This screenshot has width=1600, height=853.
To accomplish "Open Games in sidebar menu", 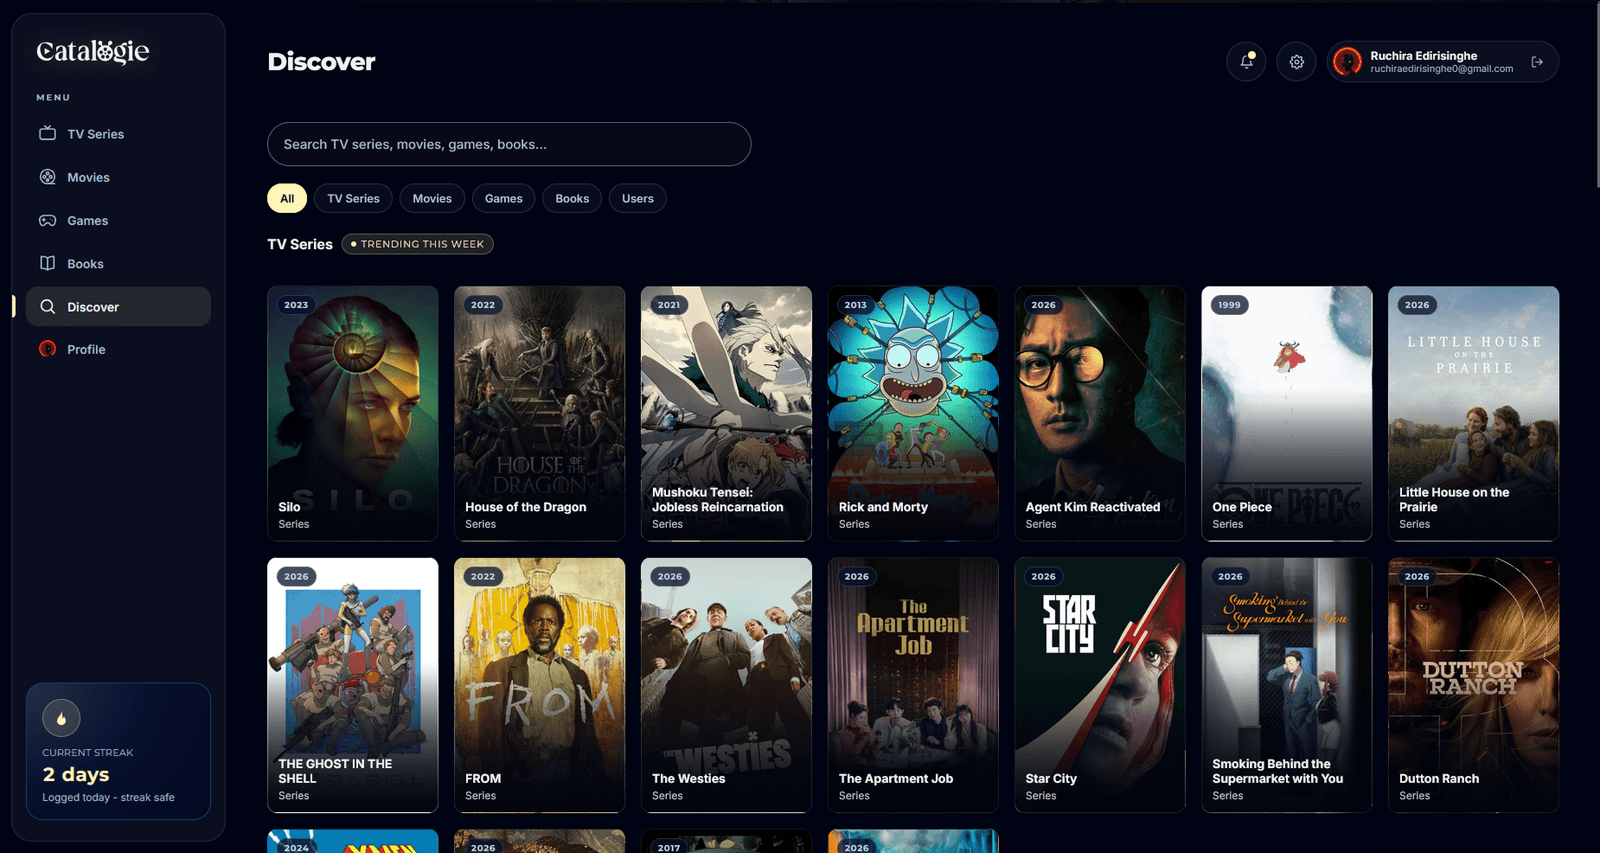I will pos(118,220).
